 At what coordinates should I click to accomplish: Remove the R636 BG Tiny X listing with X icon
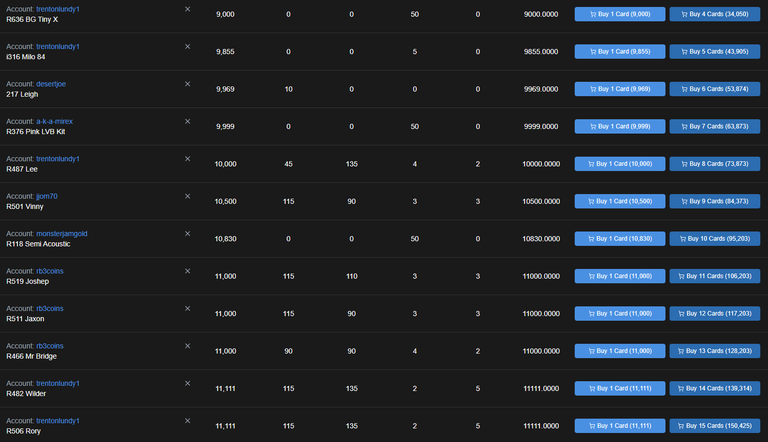[188, 9]
